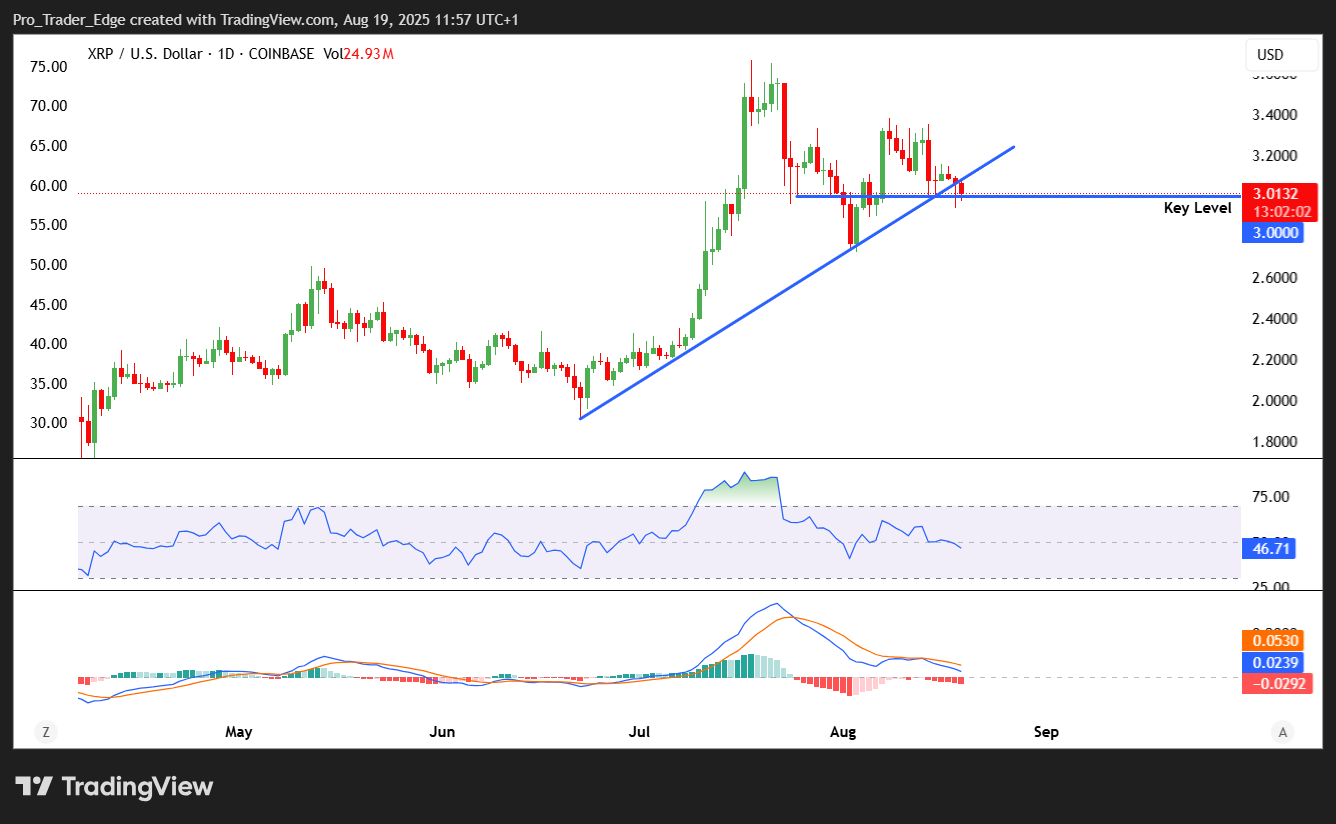
Task: Open the USD currency dropdown
Action: point(1270,54)
